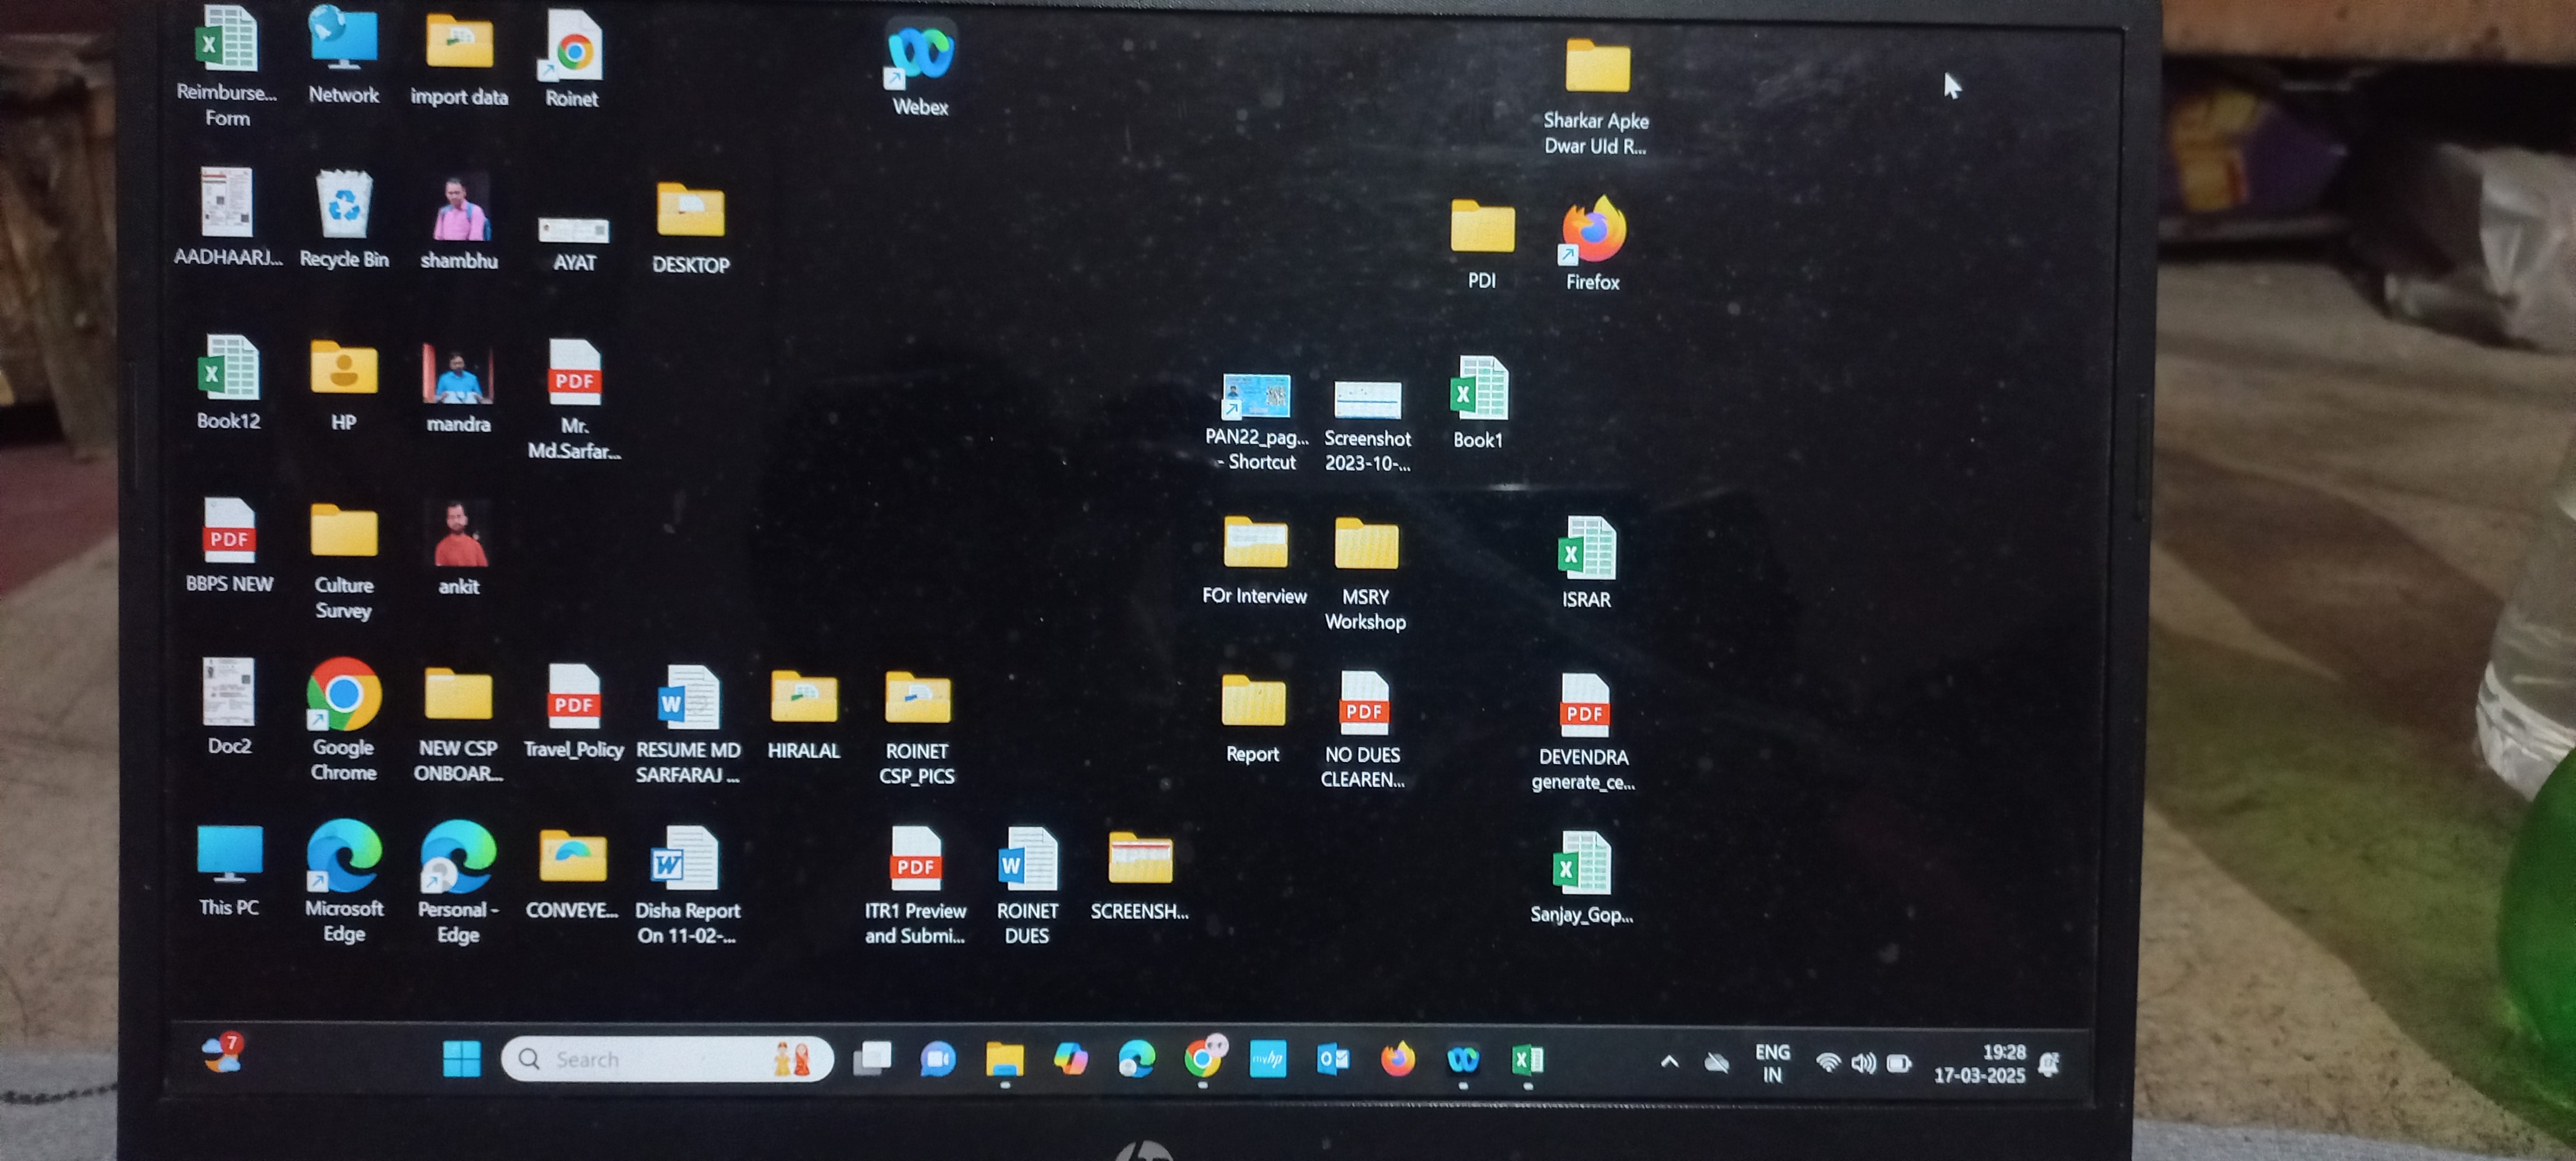Open the weather widget on taskbar

pos(223,1053)
